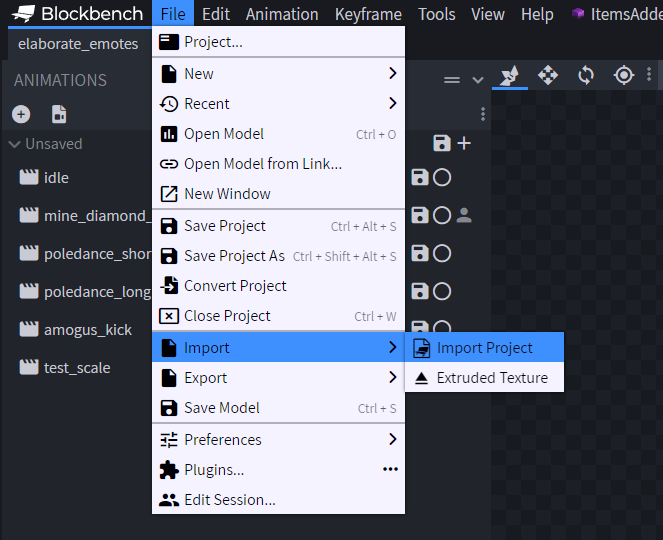Open the Edit menu

pyautogui.click(x=215, y=14)
